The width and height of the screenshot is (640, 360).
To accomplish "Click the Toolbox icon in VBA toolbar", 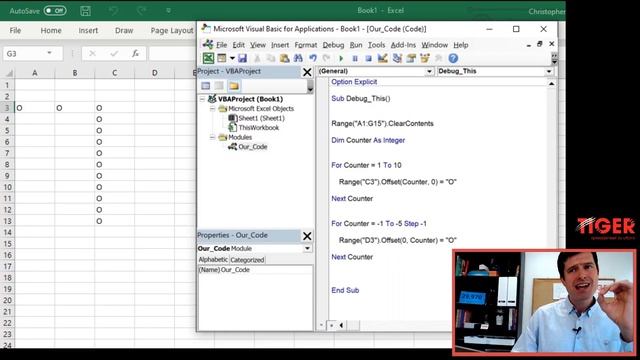I will pyautogui.click(x=439, y=58).
